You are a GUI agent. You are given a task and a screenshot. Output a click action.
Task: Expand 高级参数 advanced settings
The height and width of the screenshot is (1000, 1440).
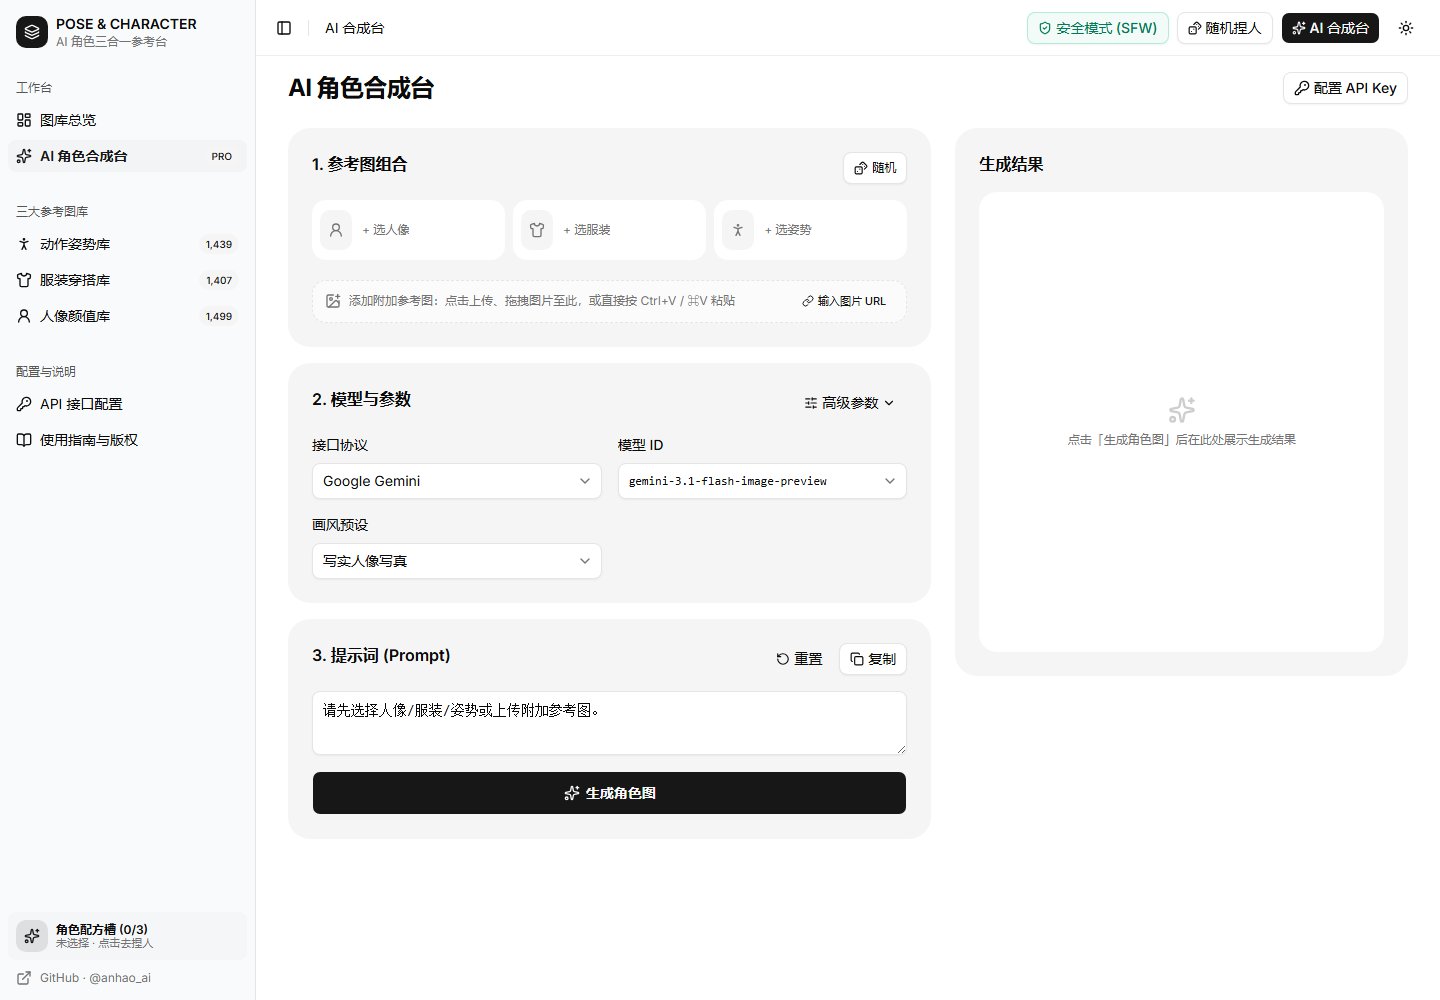click(x=850, y=403)
